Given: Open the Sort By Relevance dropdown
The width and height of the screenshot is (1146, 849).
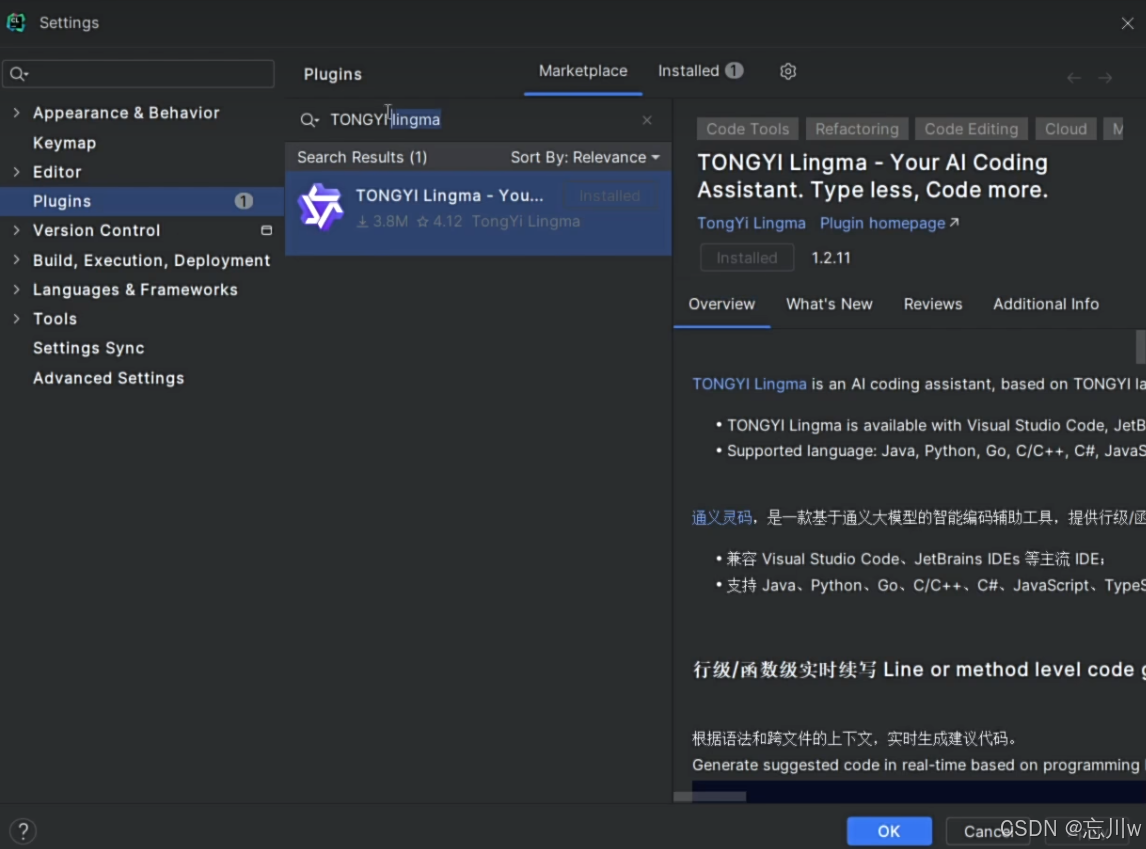Looking at the screenshot, I should click(585, 157).
